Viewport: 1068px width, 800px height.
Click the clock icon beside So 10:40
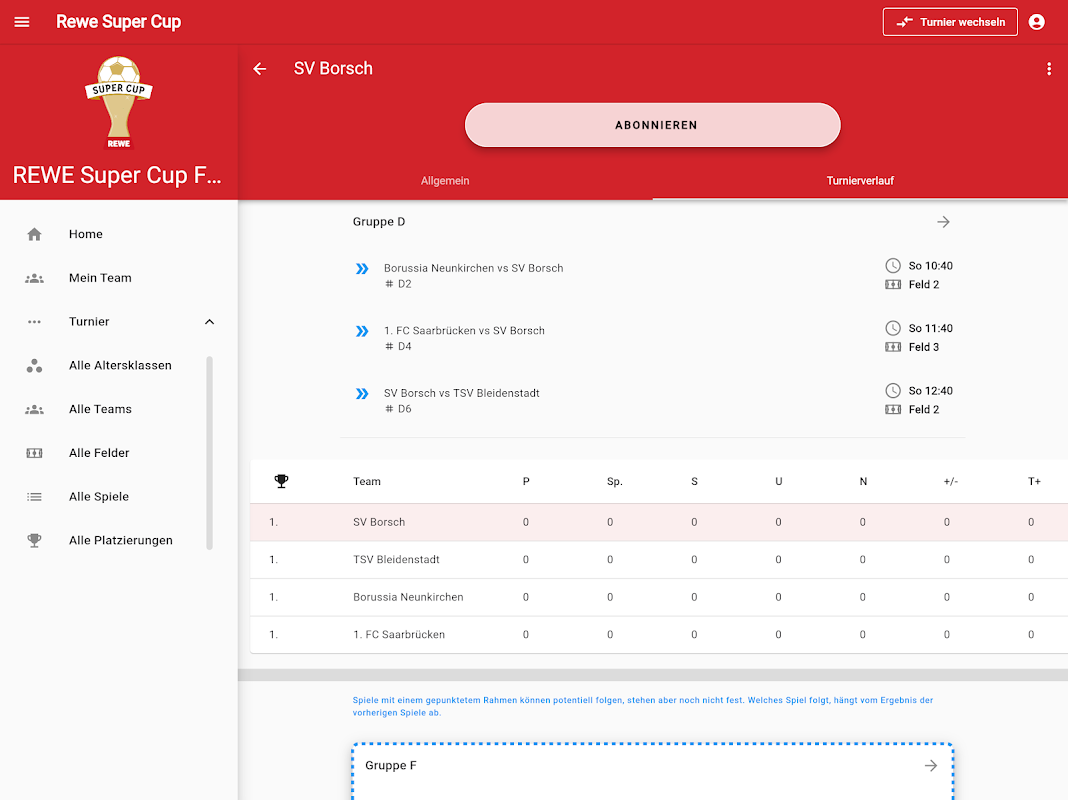pyautogui.click(x=892, y=266)
